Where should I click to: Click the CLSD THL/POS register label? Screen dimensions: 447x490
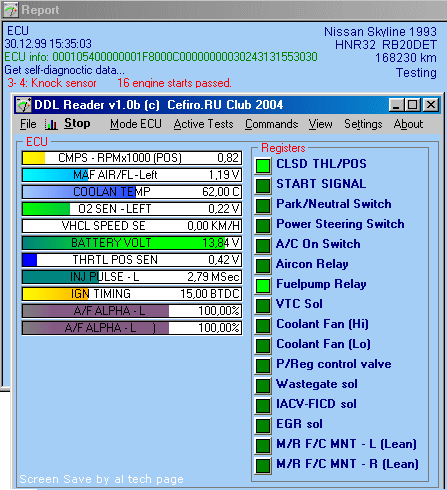[x=321, y=164]
